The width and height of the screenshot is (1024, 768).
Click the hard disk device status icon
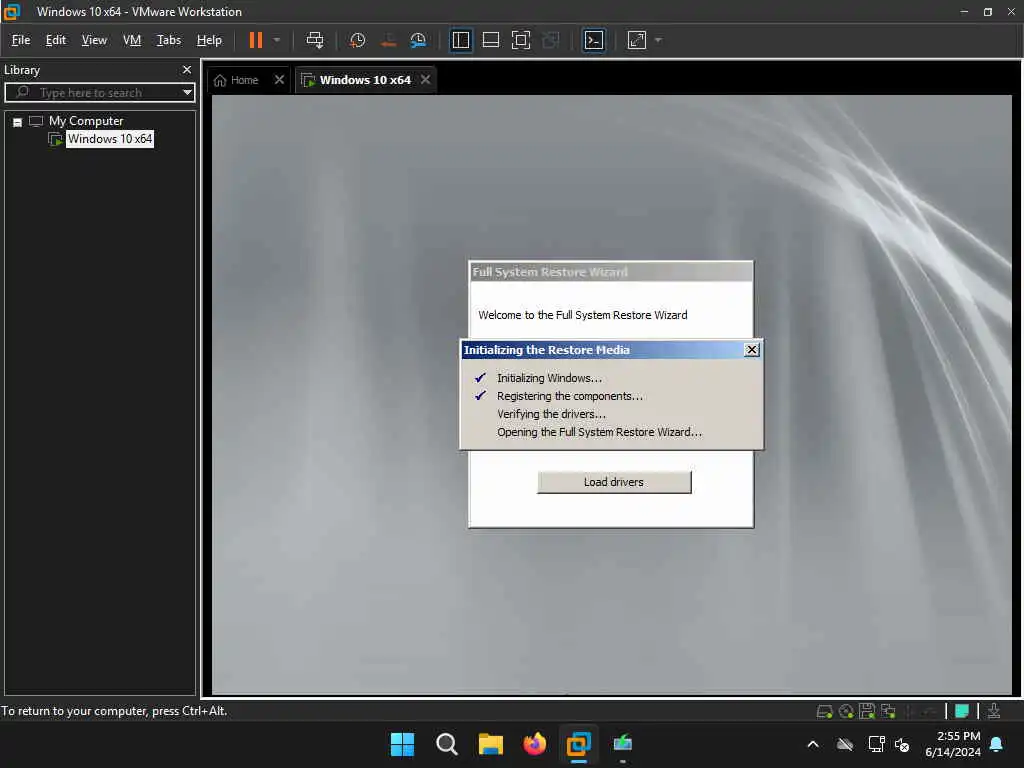(825, 711)
